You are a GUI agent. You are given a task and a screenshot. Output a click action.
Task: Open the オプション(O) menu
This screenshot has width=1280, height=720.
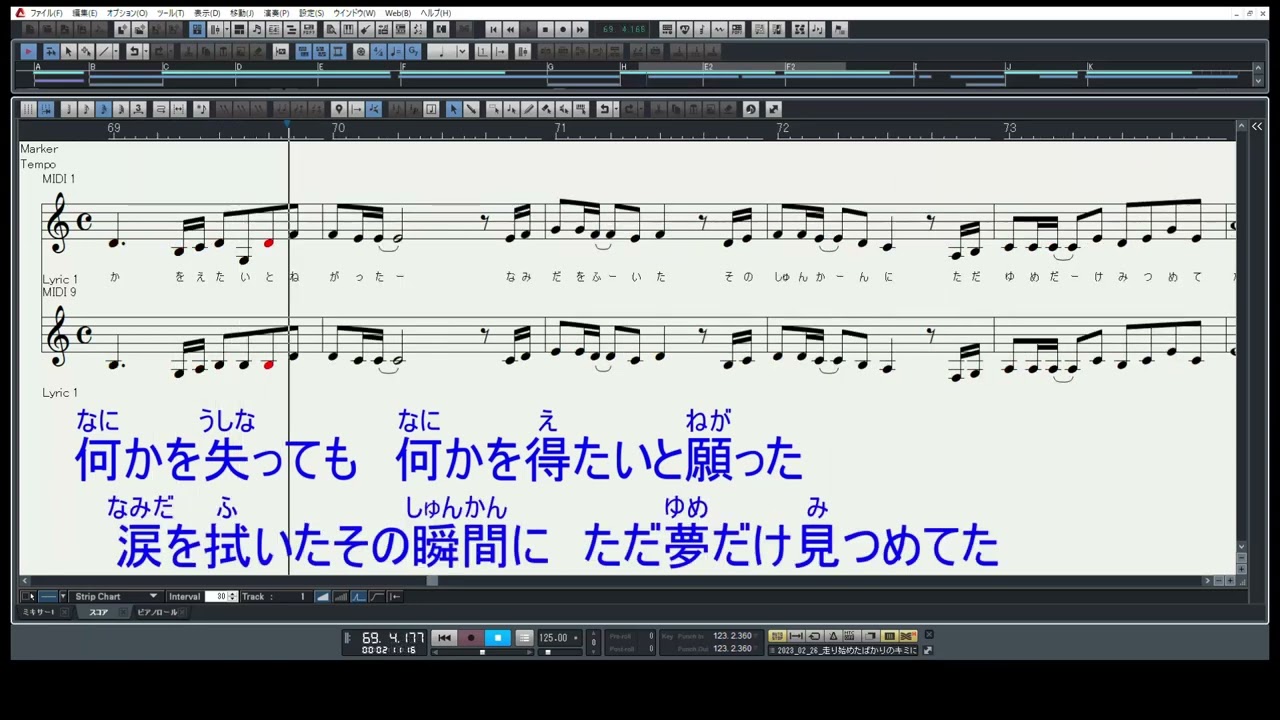point(127,13)
